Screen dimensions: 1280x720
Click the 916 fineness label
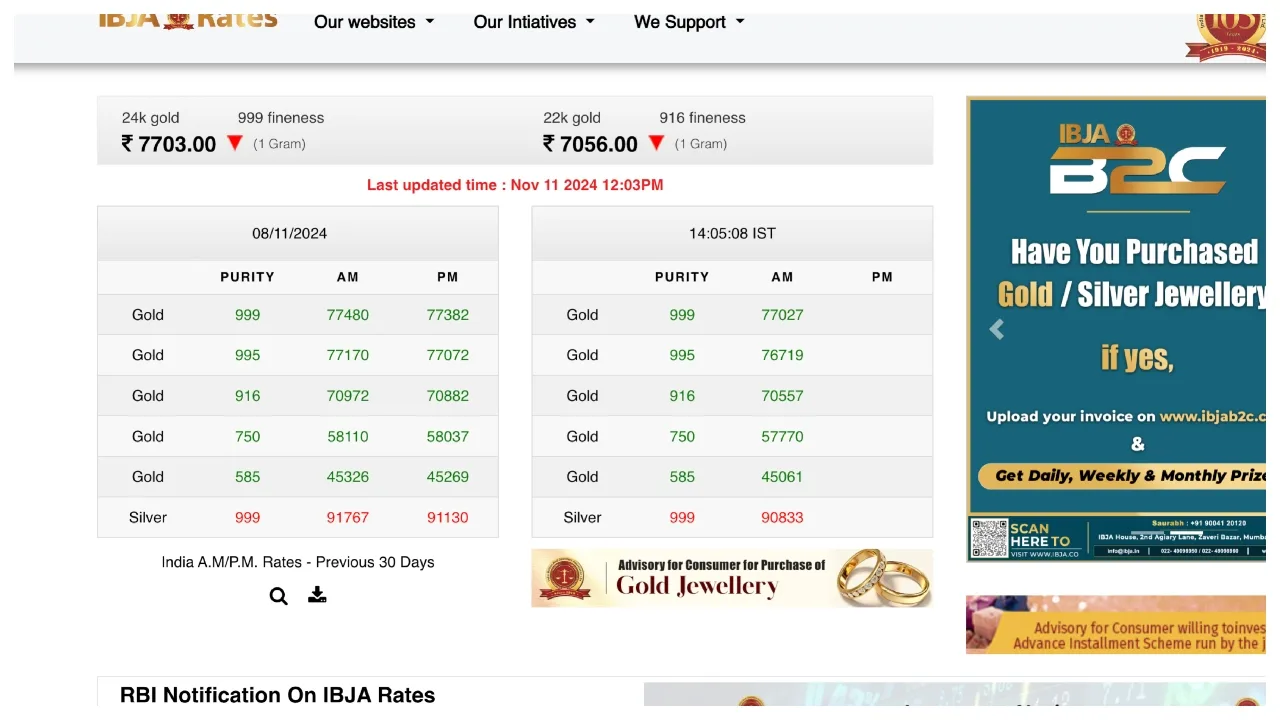click(703, 118)
